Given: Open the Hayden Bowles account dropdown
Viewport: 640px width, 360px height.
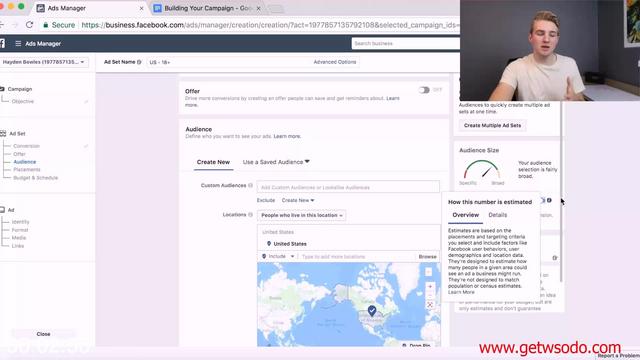Looking at the screenshot, I should tap(43, 62).
